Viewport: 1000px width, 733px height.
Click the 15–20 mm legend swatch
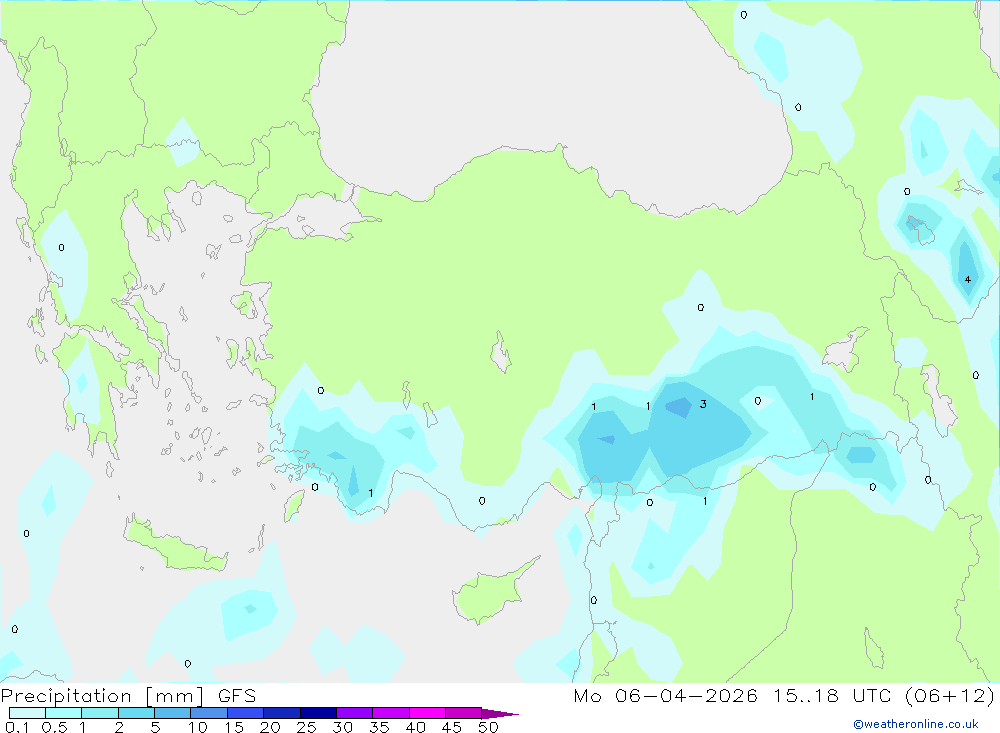(x=245, y=713)
